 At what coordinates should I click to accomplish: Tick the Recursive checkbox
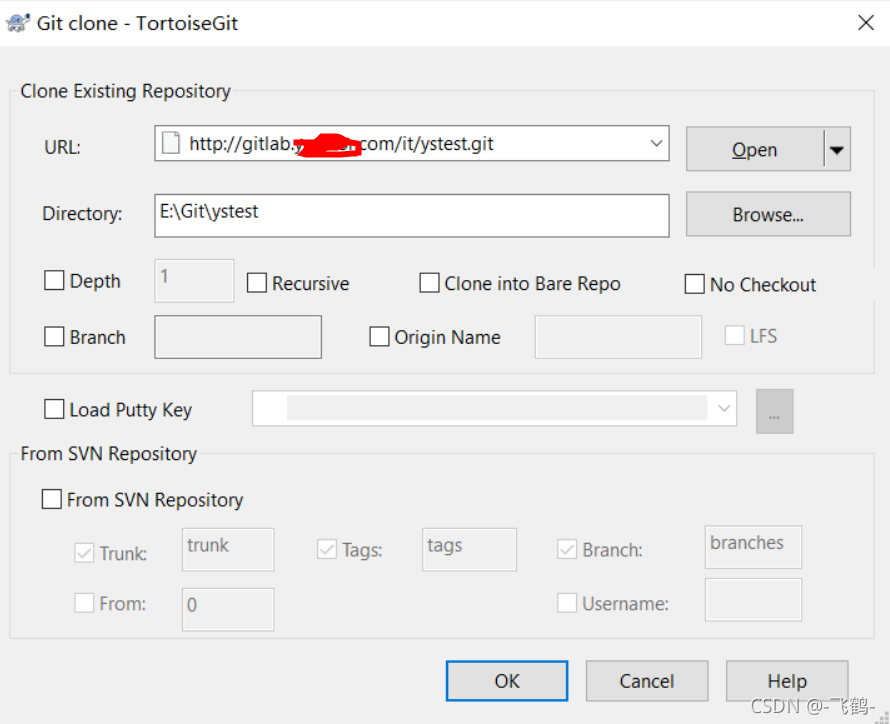[257, 283]
